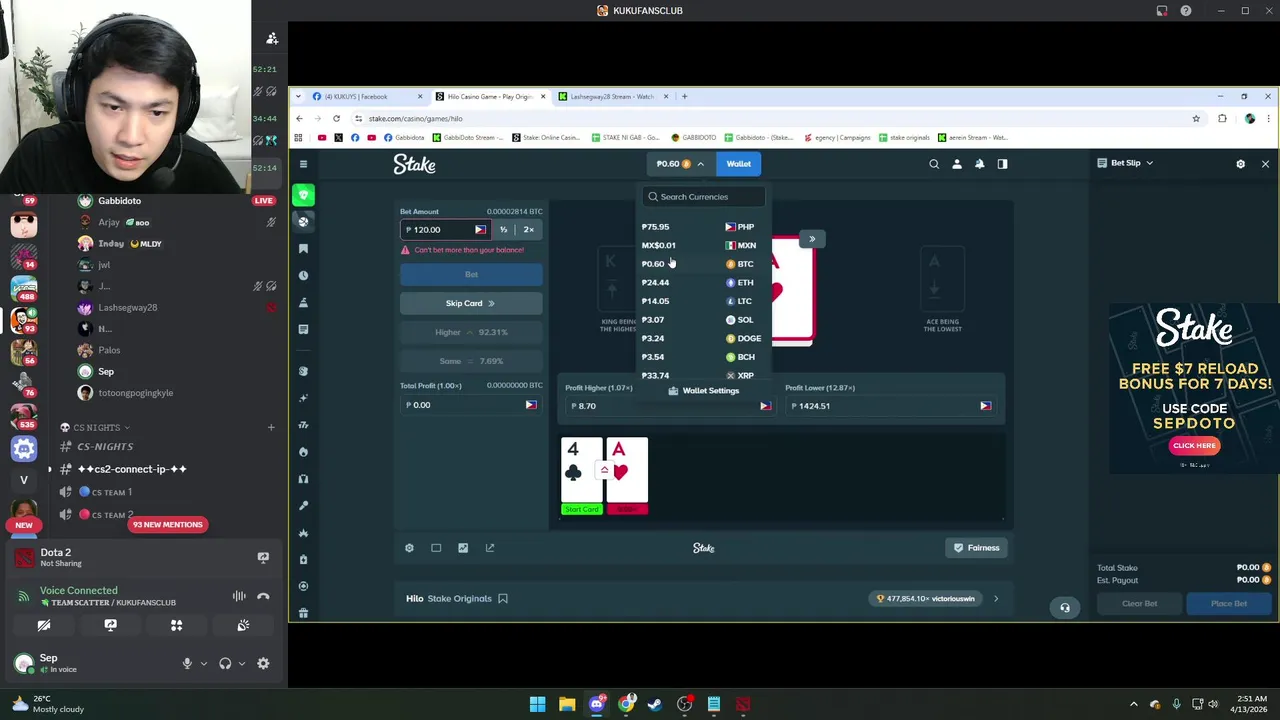The image size is (1280, 720).
Task: Click Clear Bet in Bet Slip
Action: coord(1139,604)
